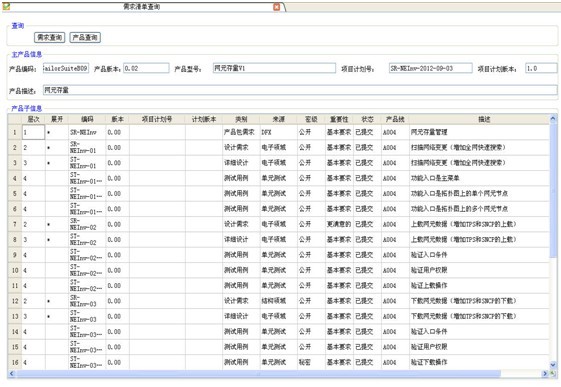Click the 项目计划号 column header

pyautogui.click(x=157, y=119)
